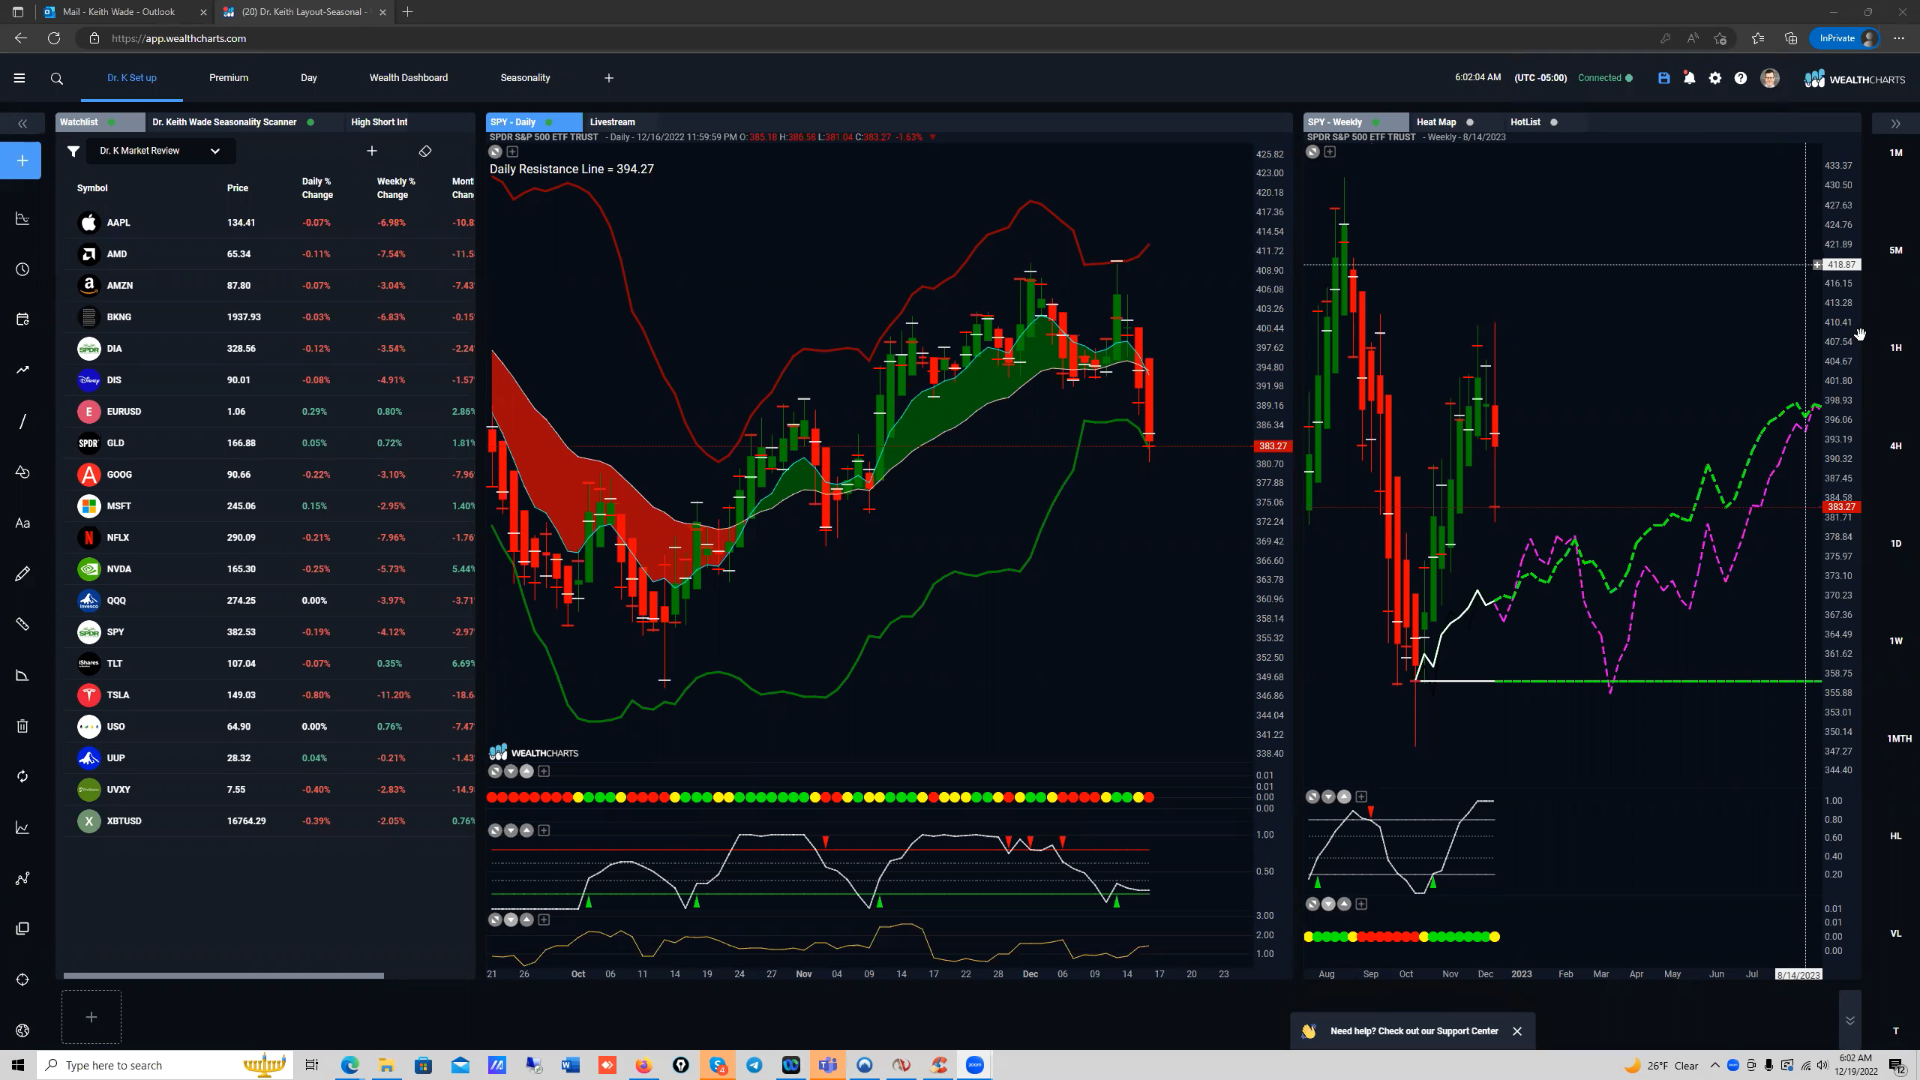Screen dimensions: 1920x1080
Task: Click the watchlist horizontal scrollbar
Action: tap(224, 976)
